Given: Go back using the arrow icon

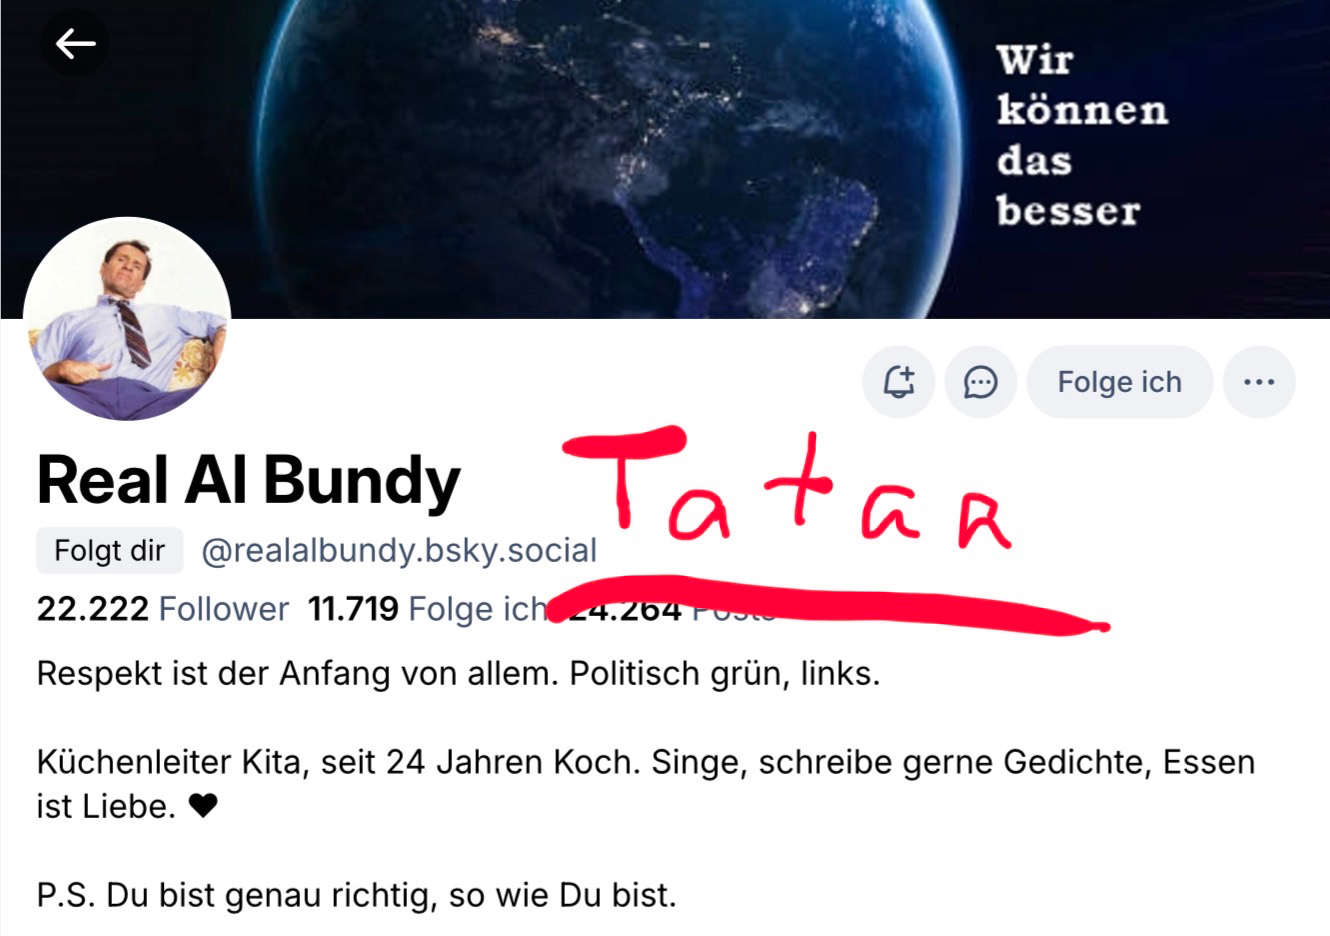Looking at the screenshot, I should (75, 43).
